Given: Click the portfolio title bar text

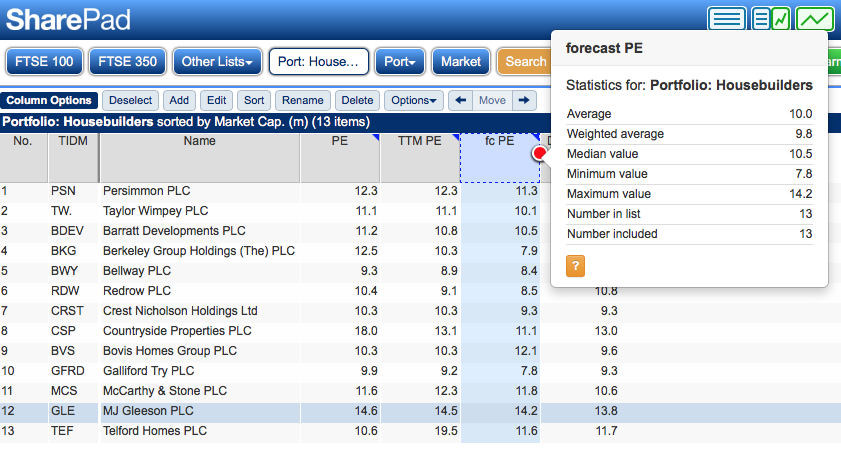Looking at the screenshot, I should (186, 122).
